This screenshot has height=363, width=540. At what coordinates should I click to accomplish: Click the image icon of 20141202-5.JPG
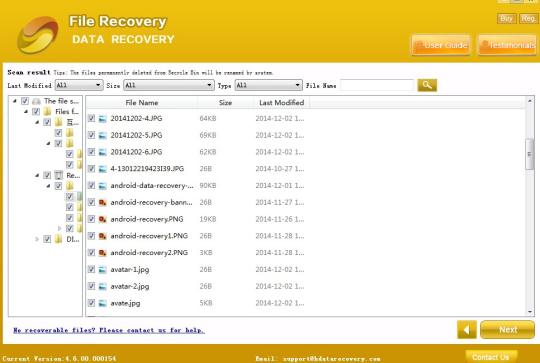103,135
